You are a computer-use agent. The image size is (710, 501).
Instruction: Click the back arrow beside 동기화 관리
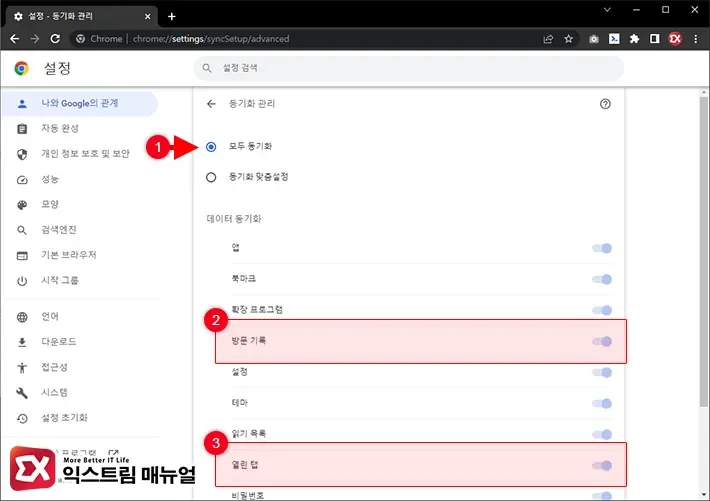point(211,104)
